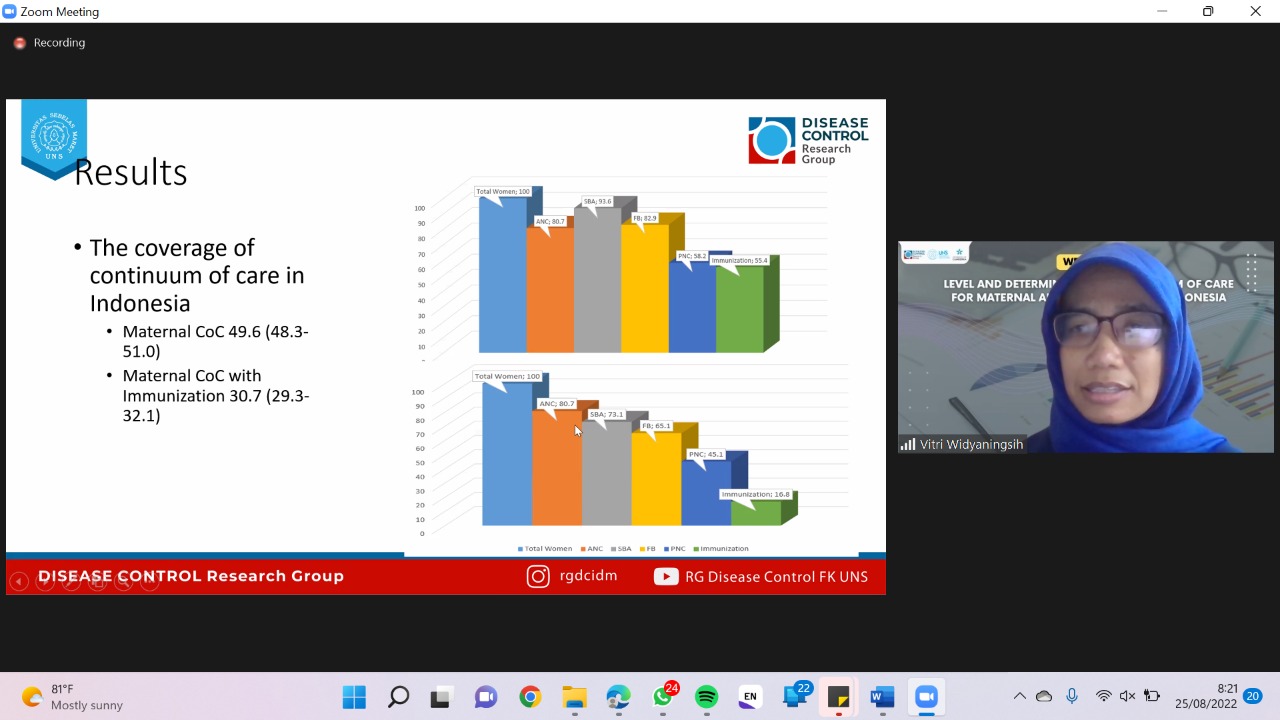Click the Instagram icon beside rgdcidm
This screenshot has width=1280, height=720.
click(x=537, y=576)
